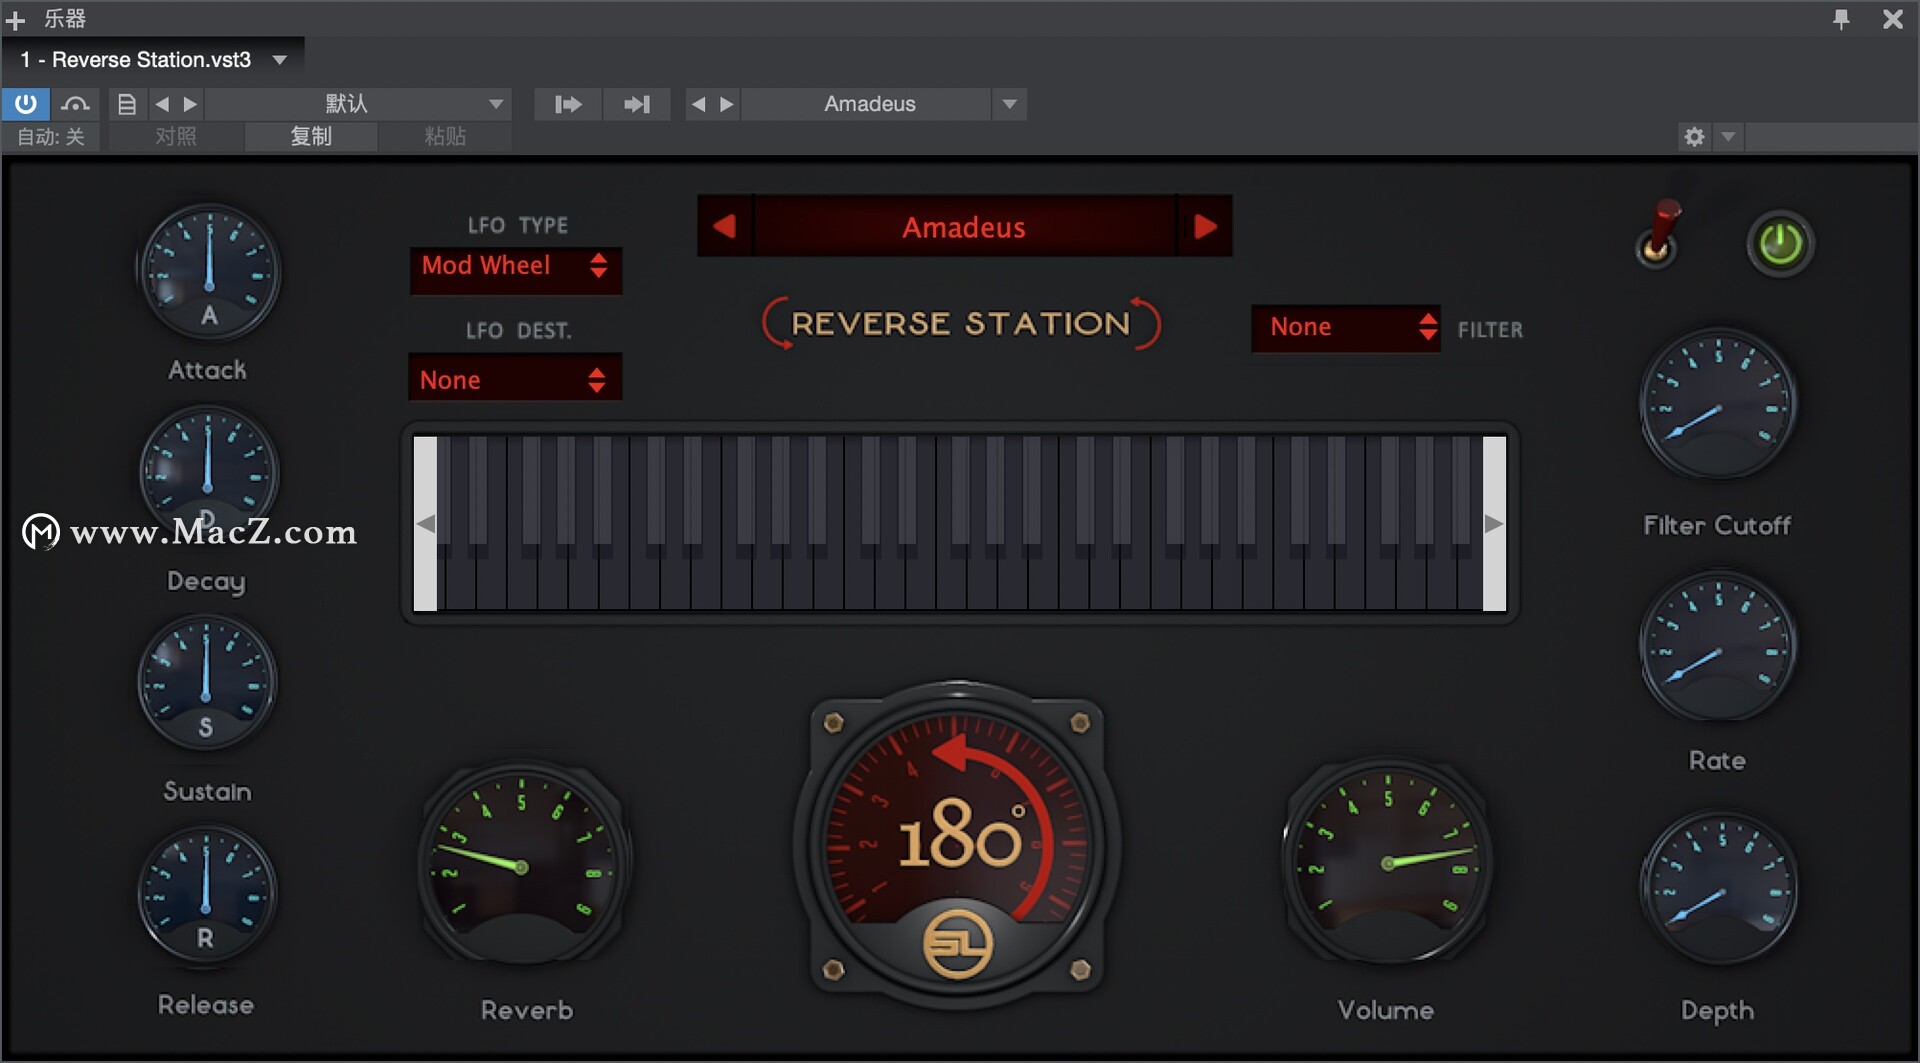Click the SL logo on the dial
1920x1063 pixels.
pos(957,945)
